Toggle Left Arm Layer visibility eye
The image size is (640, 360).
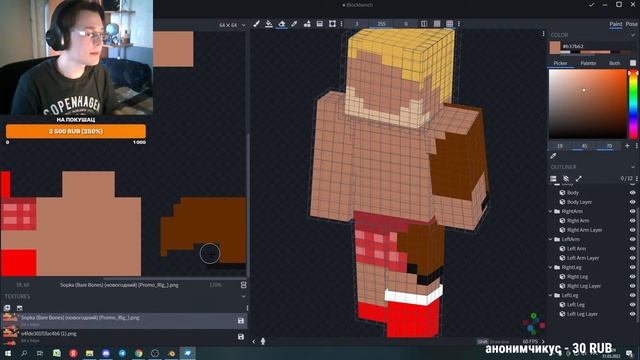[633, 258]
